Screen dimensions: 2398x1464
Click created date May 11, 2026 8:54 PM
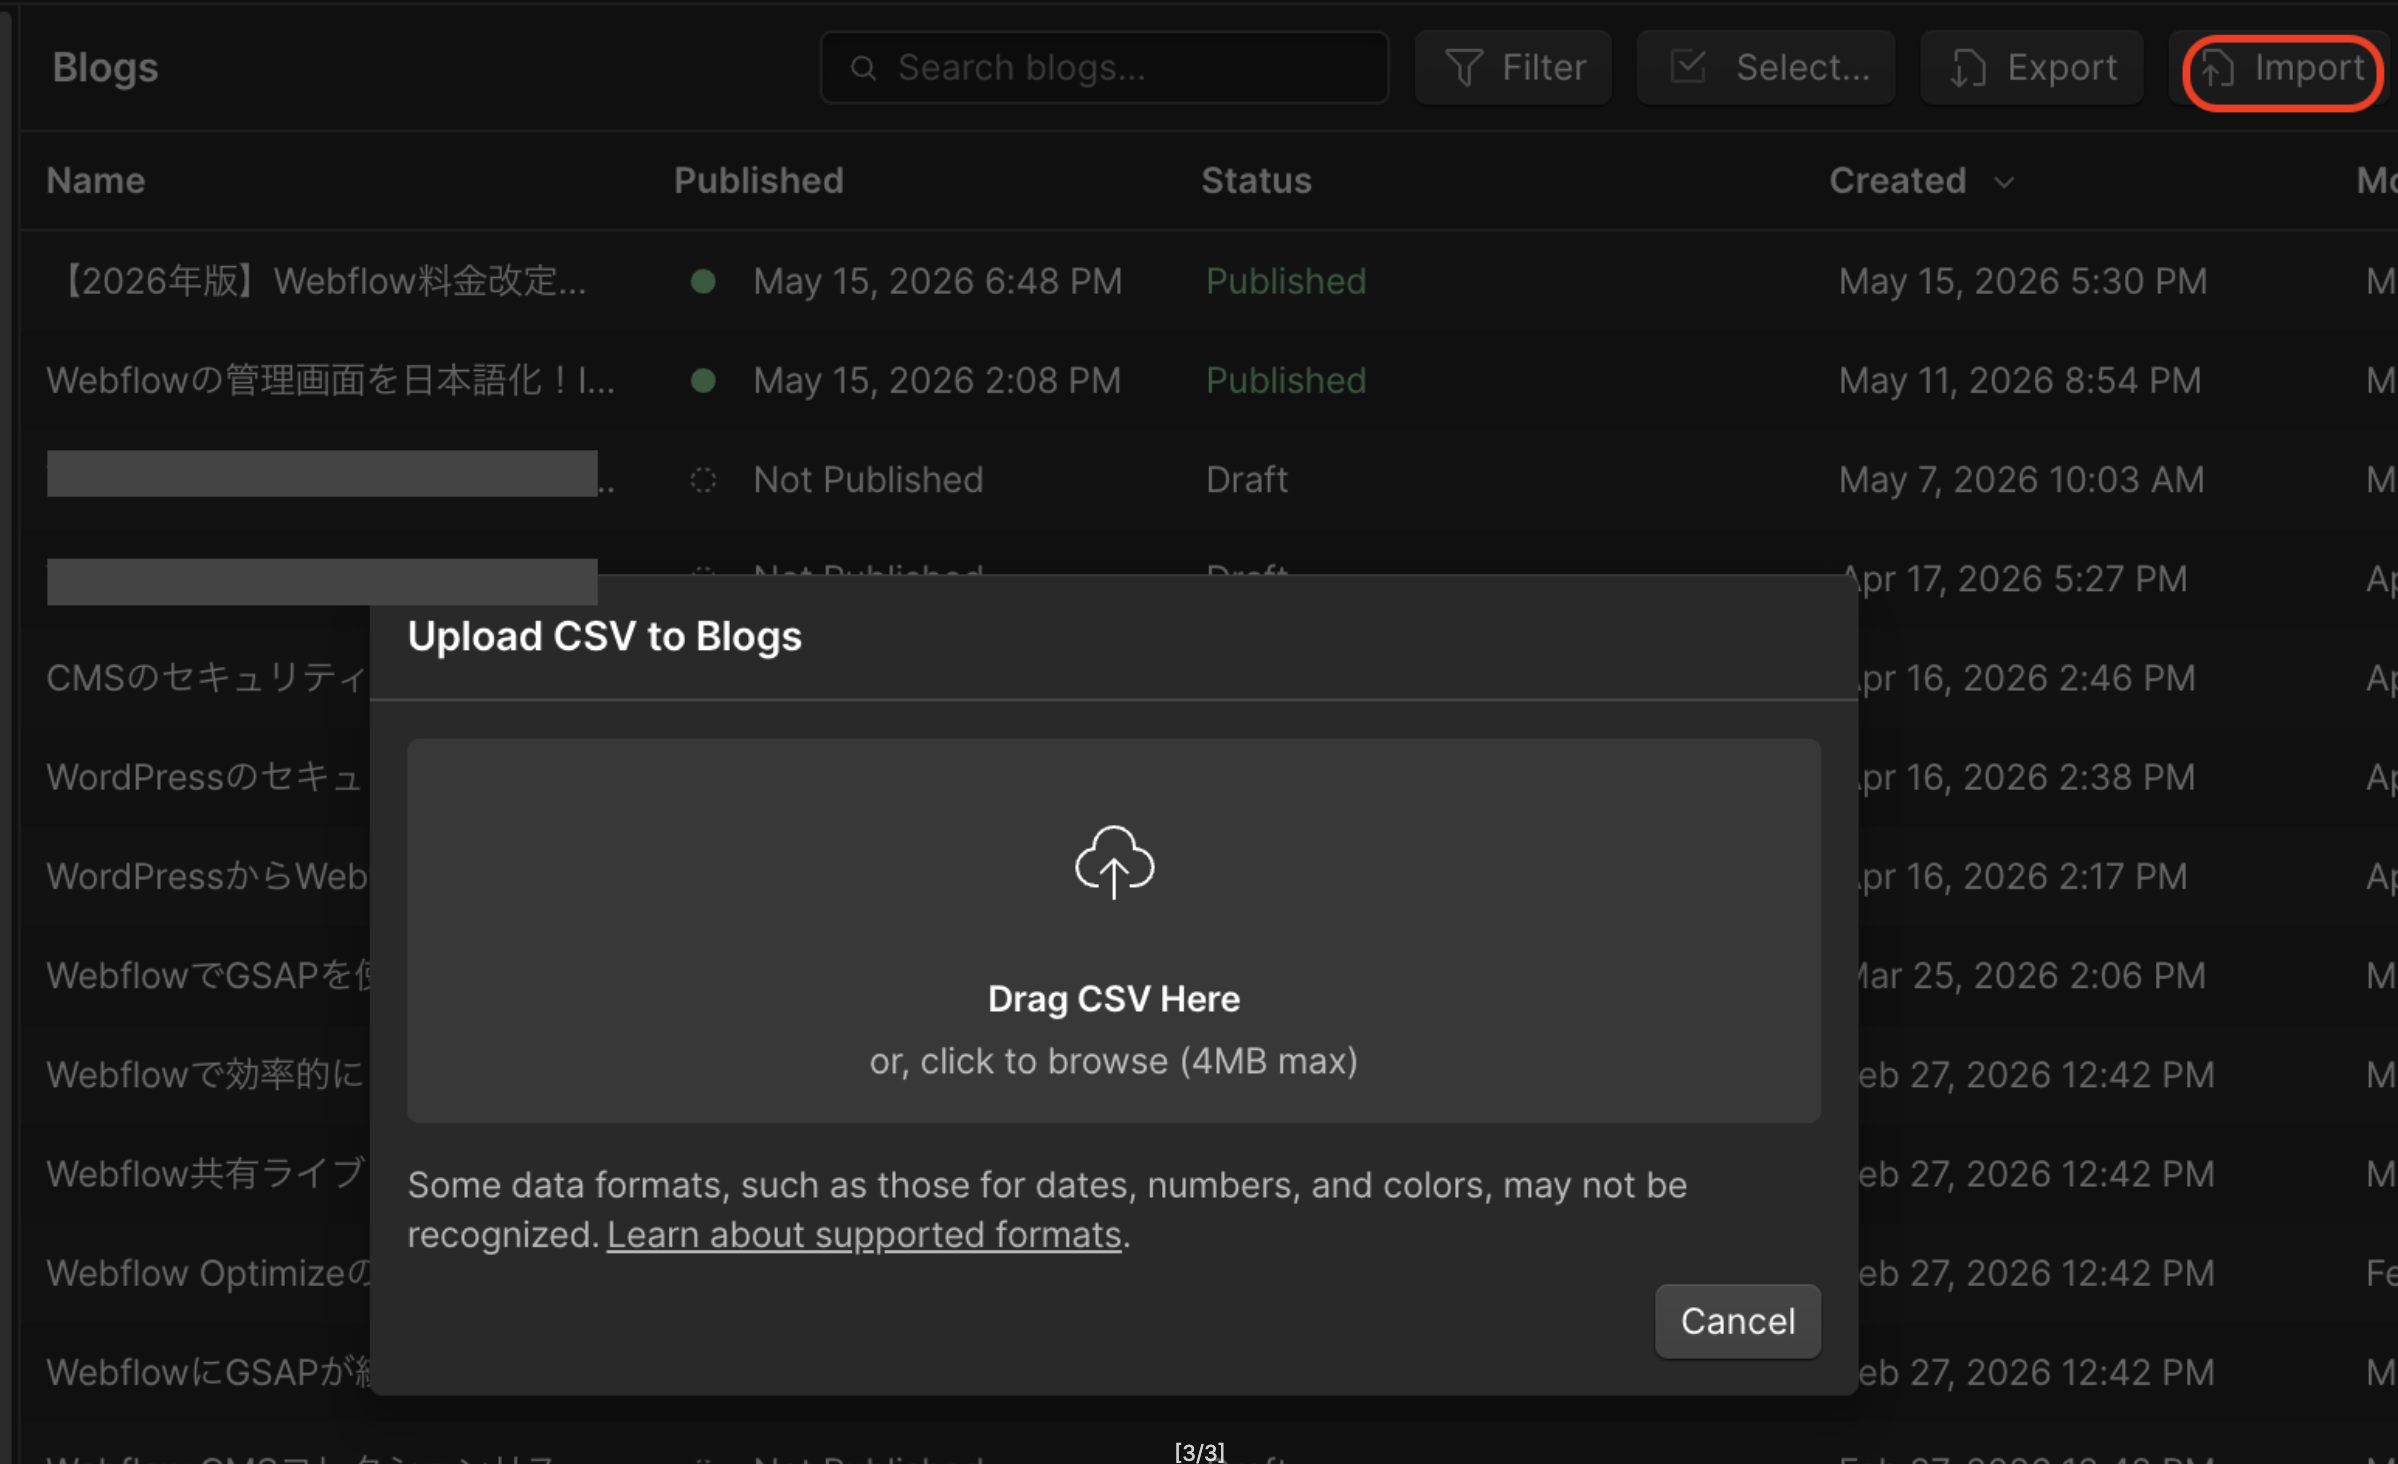click(x=2020, y=380)
